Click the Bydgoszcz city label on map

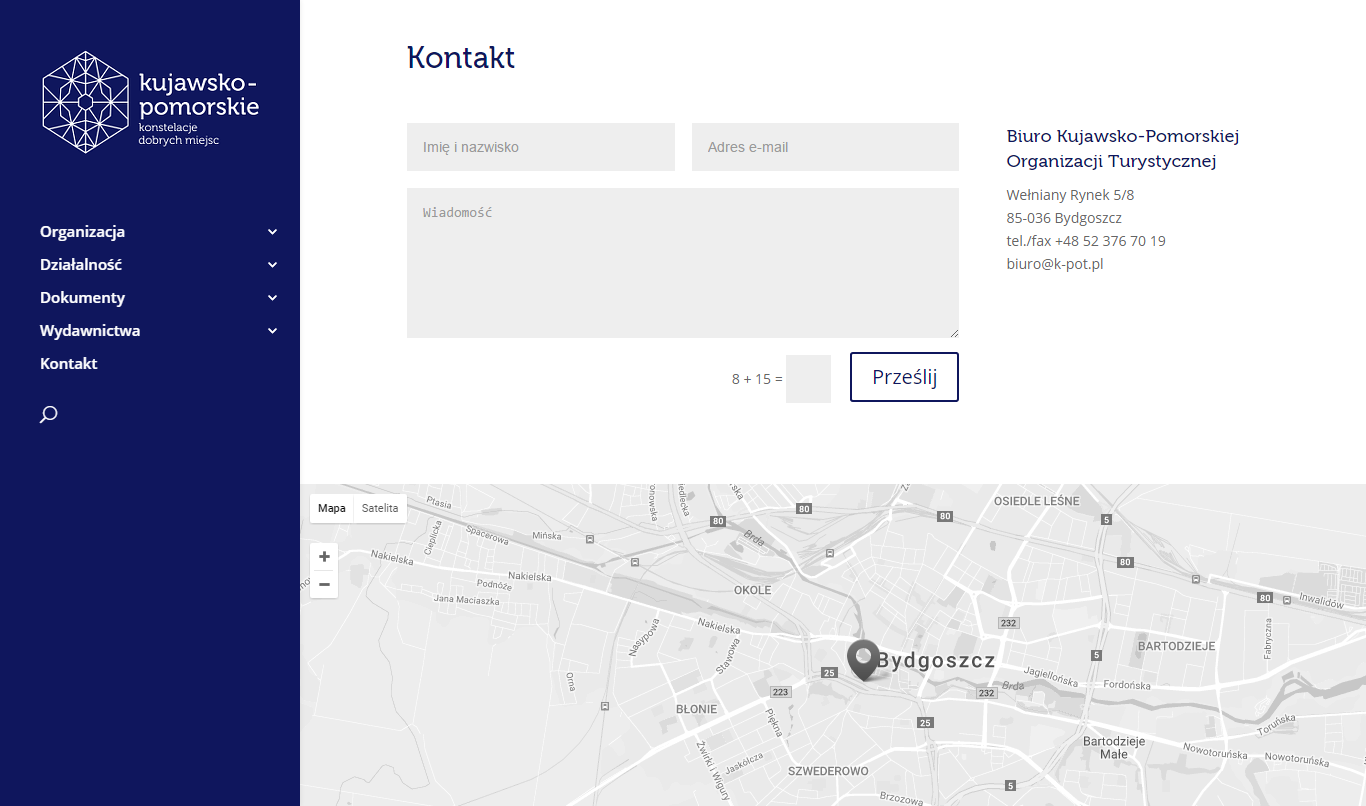(936, 661)
